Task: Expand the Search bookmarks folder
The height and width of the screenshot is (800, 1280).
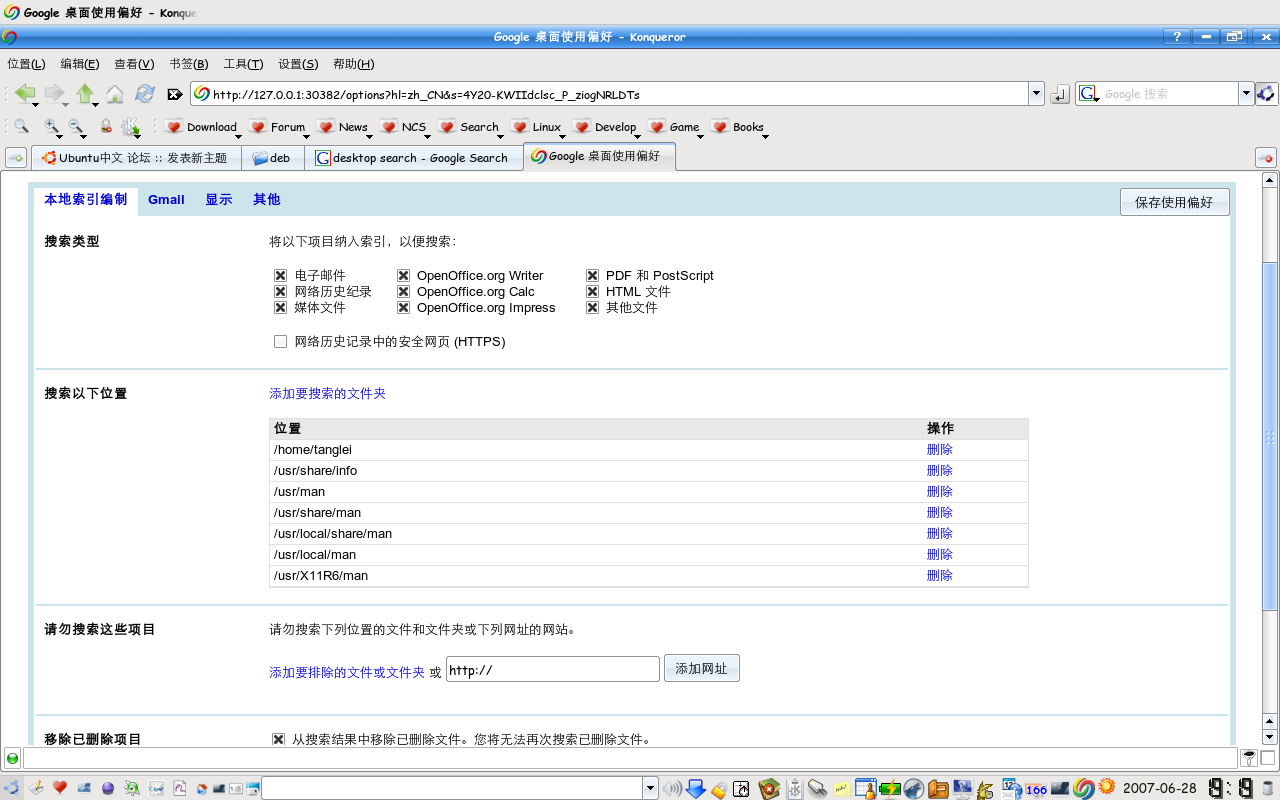Action: click(470, 127)
